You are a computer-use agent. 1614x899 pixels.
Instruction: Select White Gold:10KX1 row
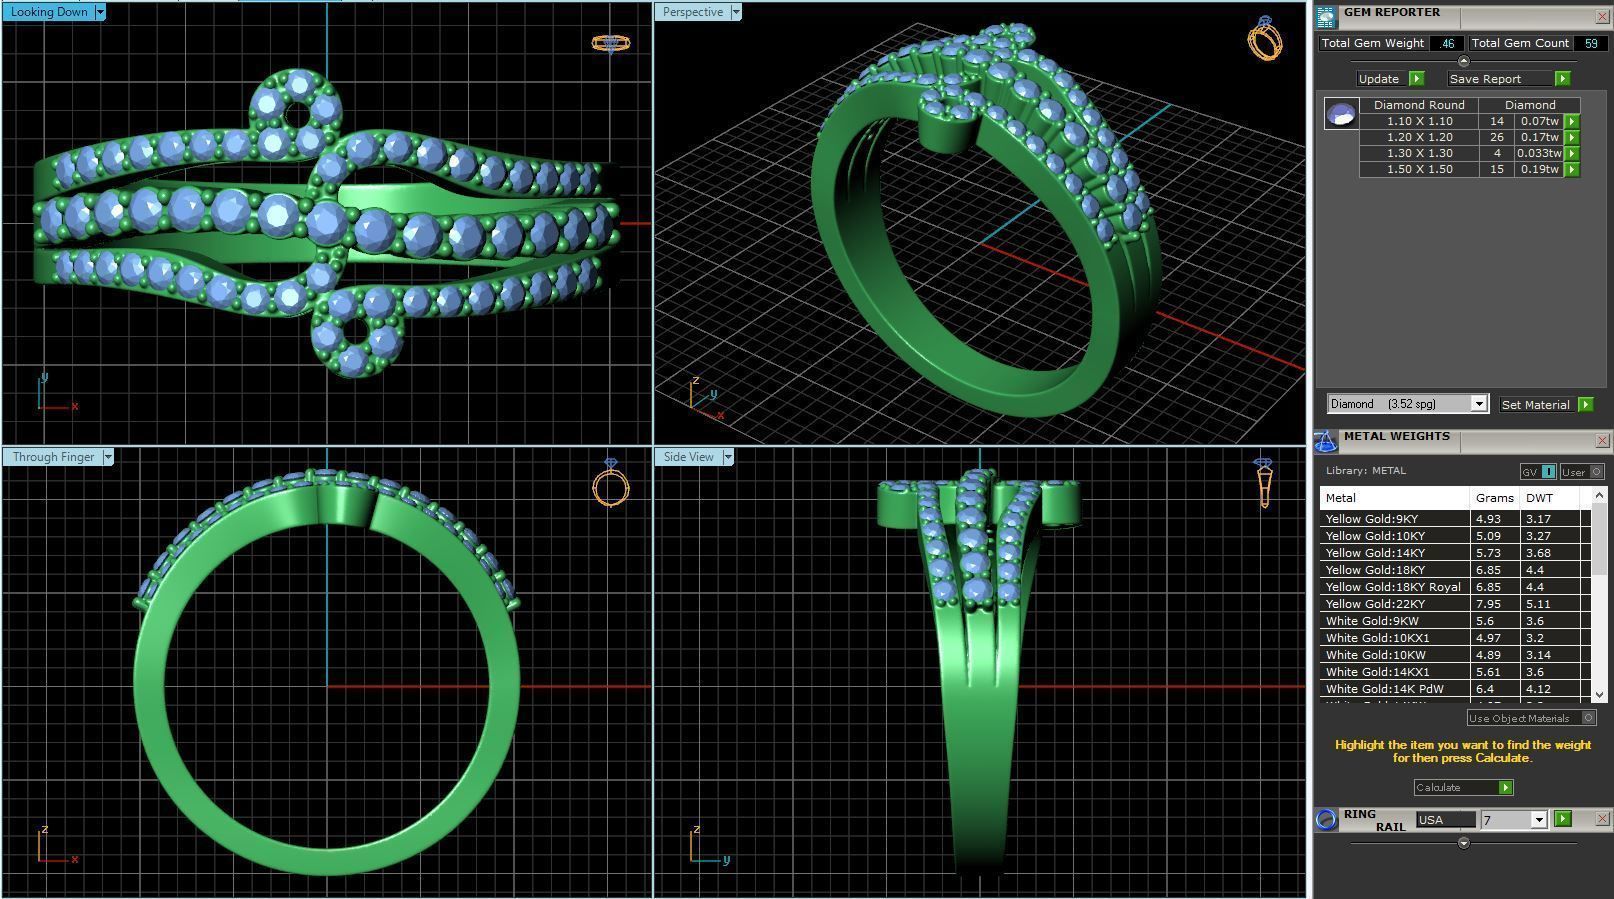(x=1455, y=638)
